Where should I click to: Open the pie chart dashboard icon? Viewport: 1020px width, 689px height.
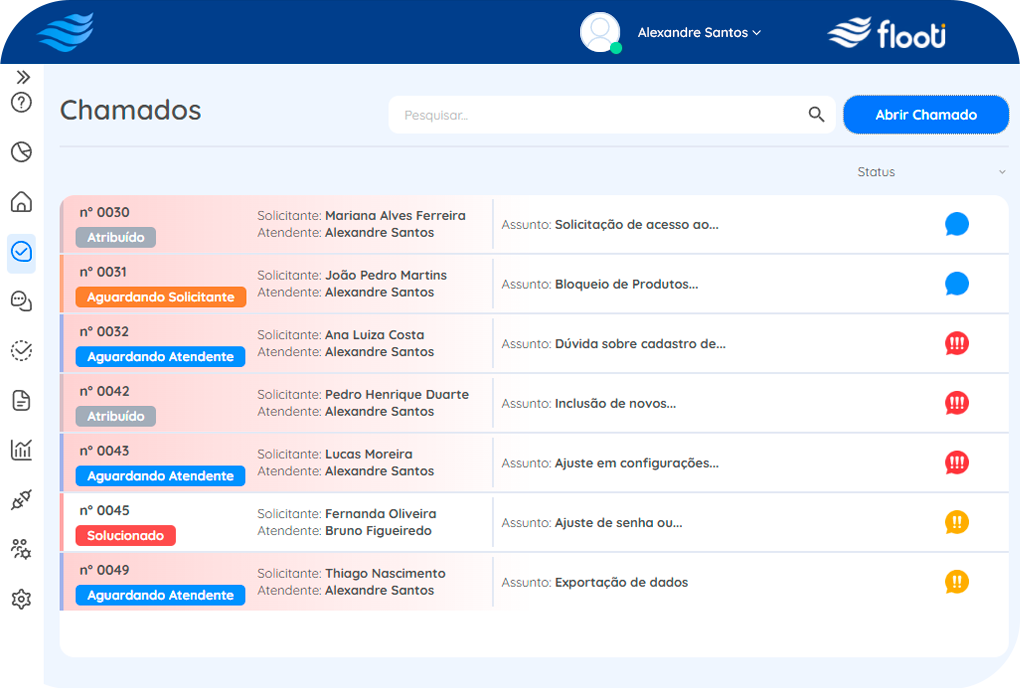21,152
